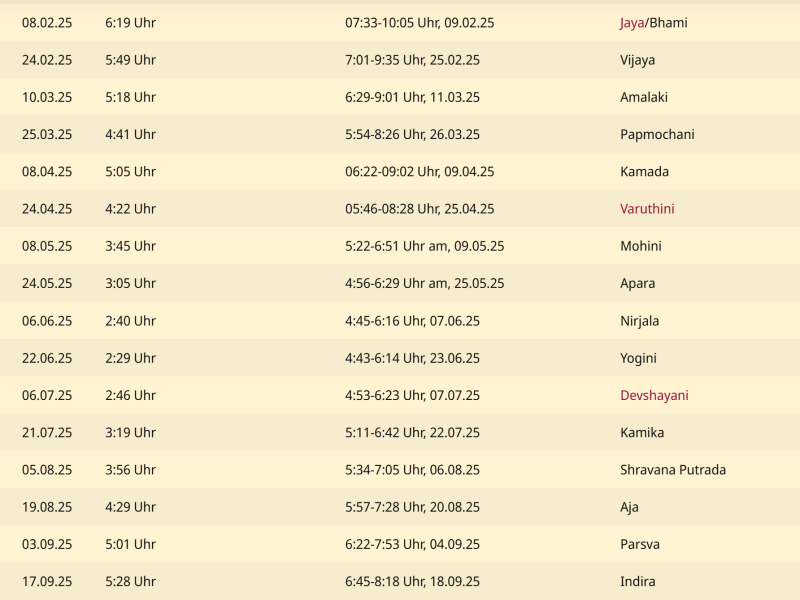Click the Indira name cell
The width and height of the screenshot is (800, 600).
tap(637, 581)
